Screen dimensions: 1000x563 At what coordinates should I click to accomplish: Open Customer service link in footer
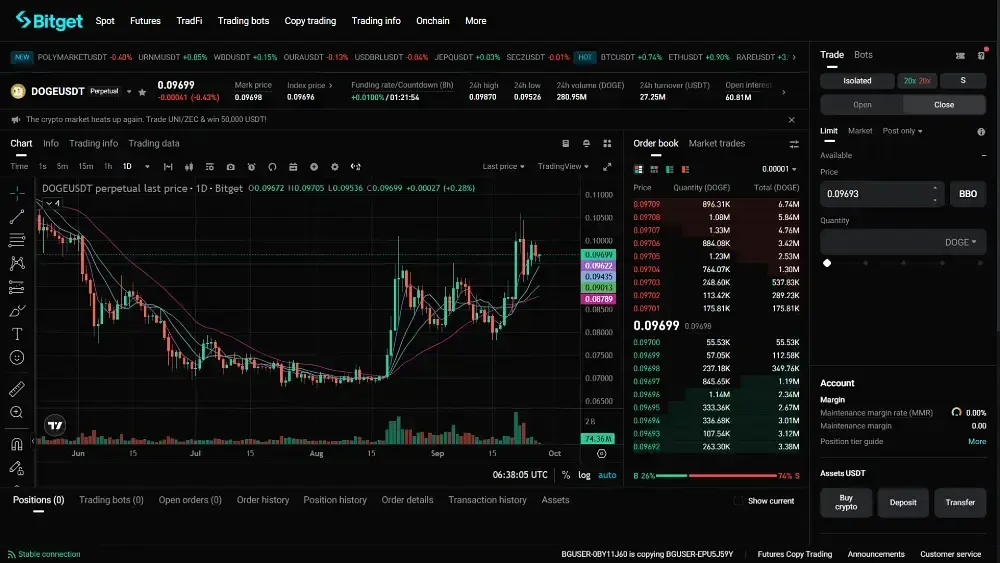pos(950,554)
